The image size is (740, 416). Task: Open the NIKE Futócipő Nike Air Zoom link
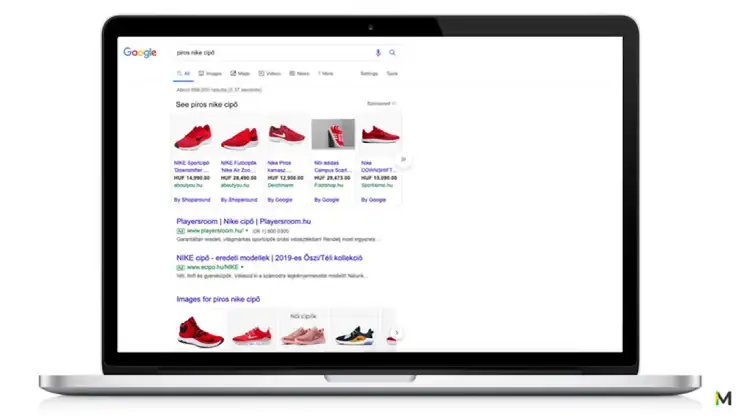coord(239,166)
